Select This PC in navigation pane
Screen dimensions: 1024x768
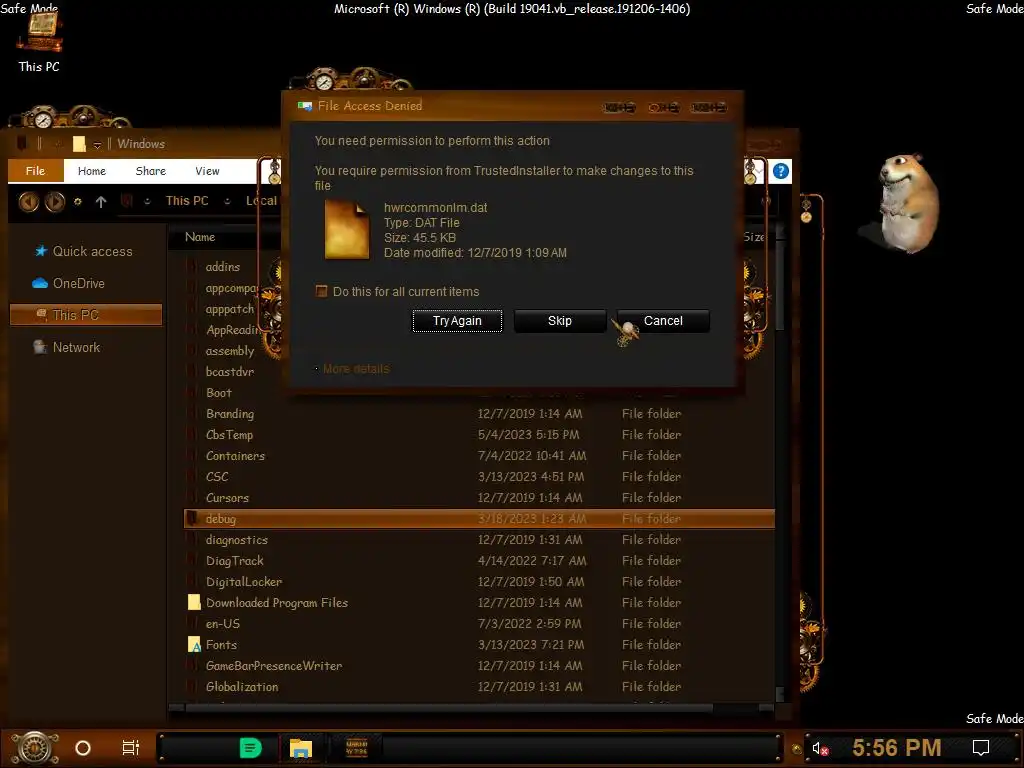86,315
